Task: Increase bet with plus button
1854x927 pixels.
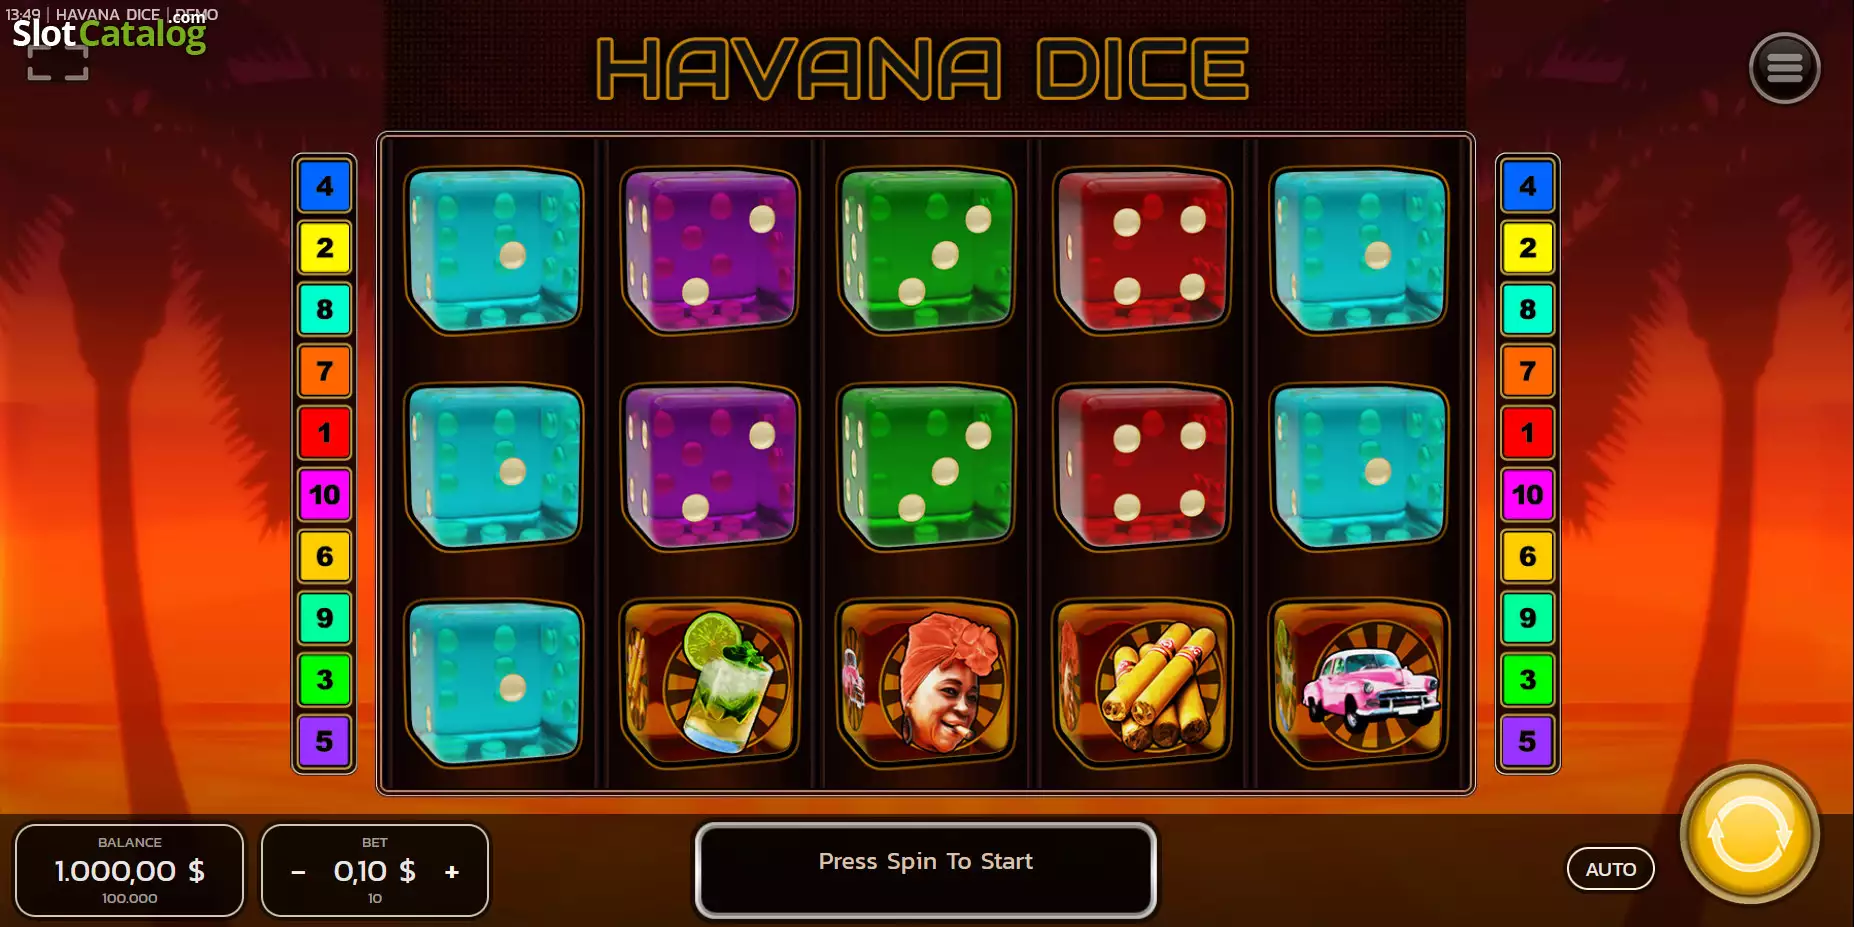Action: (452, 872)
